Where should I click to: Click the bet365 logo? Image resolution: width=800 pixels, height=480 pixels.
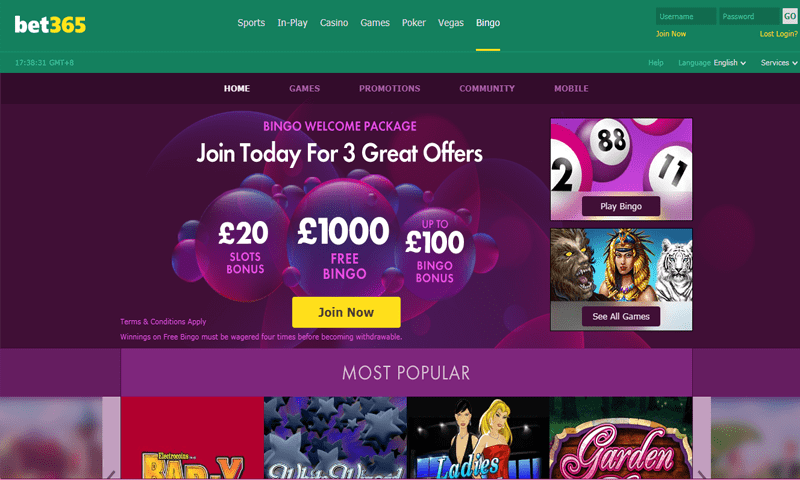coord(50,24)
